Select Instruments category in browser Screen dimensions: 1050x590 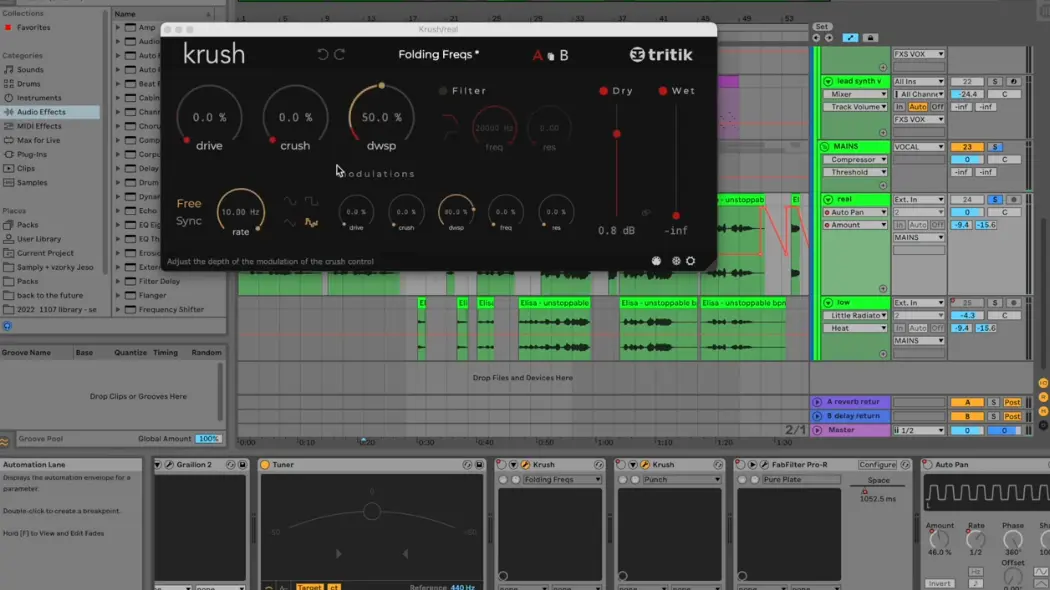[x=39, y=98]
